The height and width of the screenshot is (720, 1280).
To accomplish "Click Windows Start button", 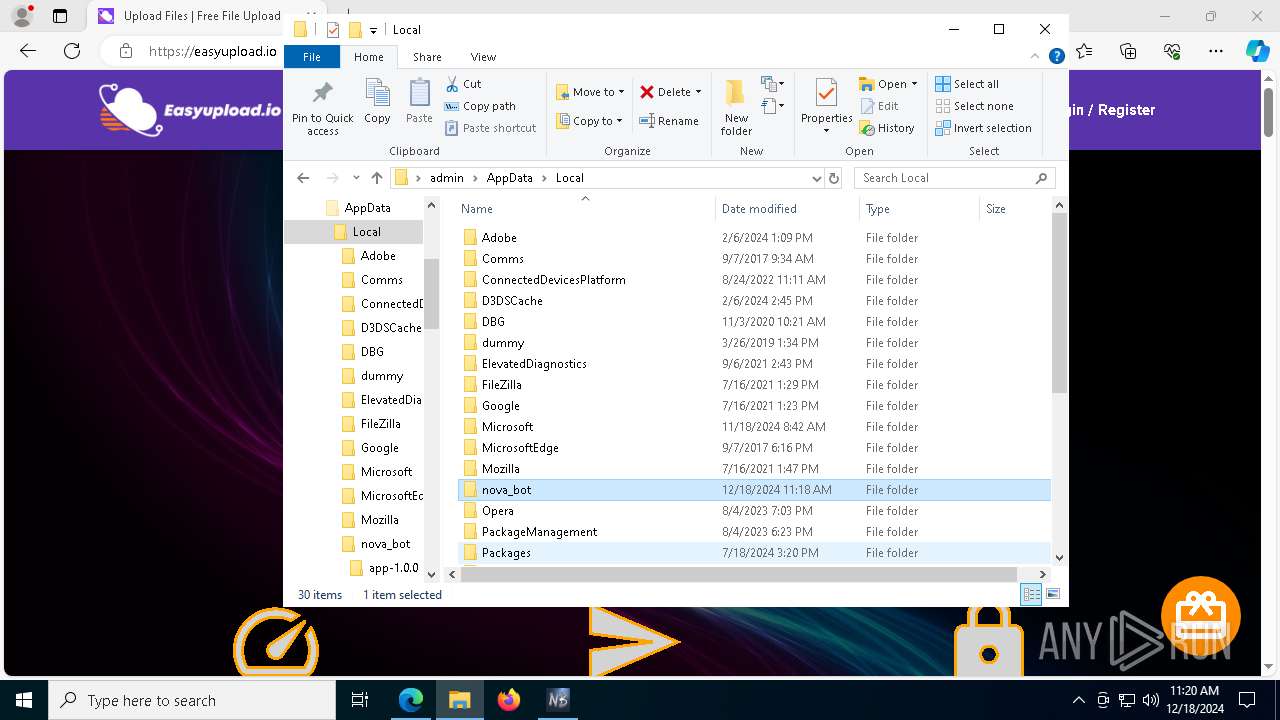I will (24, 700).
